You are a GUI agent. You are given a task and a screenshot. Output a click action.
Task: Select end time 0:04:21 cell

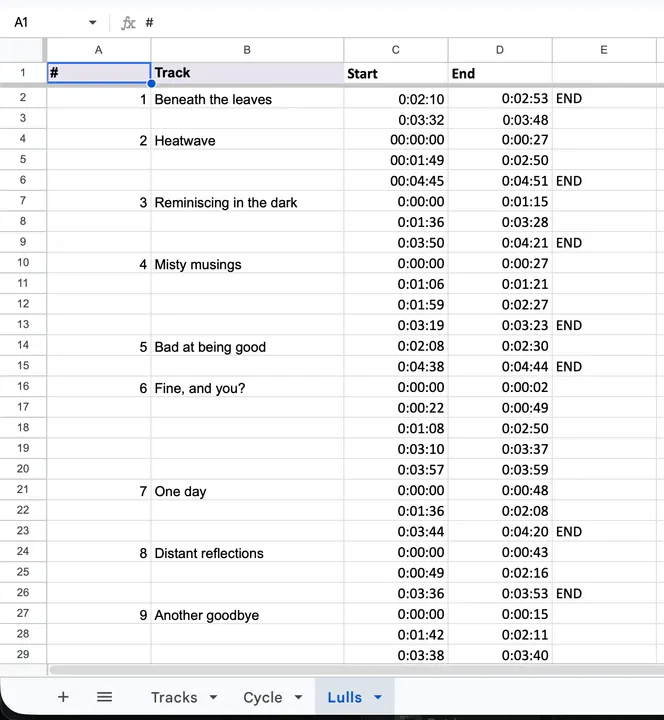500,243
